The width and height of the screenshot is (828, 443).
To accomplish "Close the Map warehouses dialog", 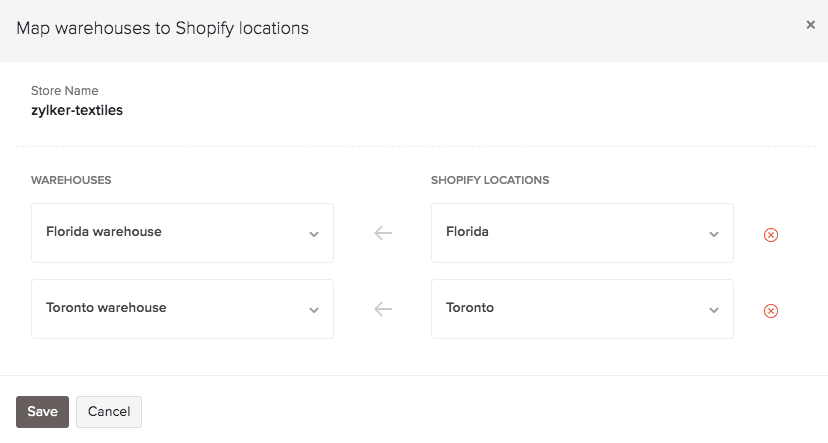I will [x=811, y=25].
